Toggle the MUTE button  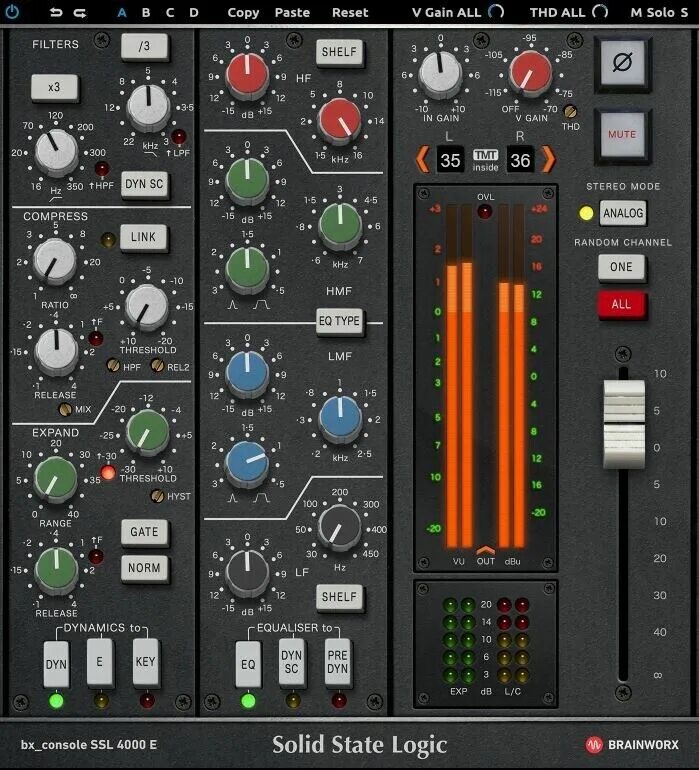622,135
